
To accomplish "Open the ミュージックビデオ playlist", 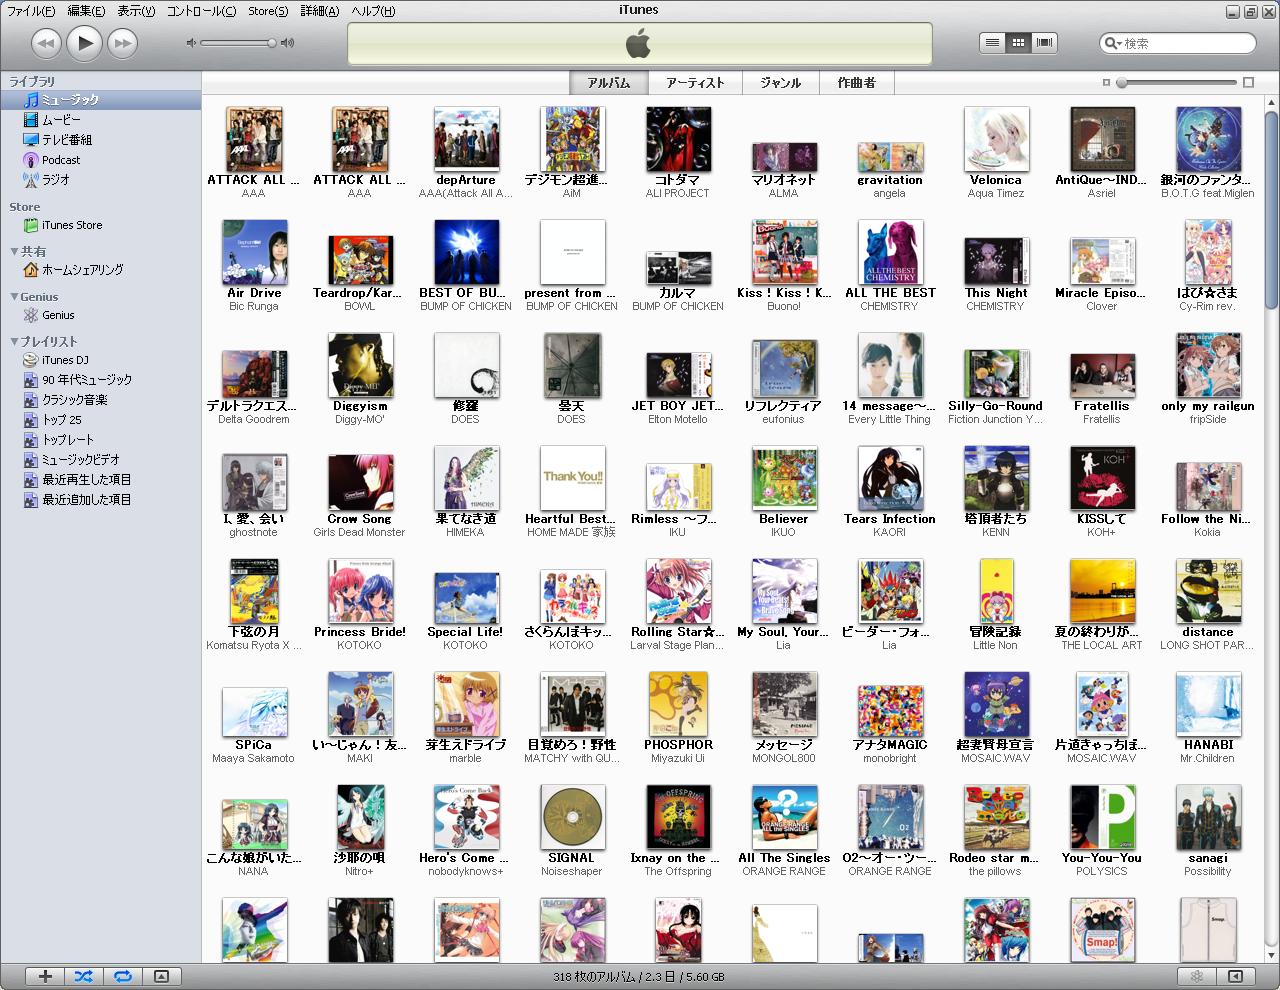I will (100, 460).
